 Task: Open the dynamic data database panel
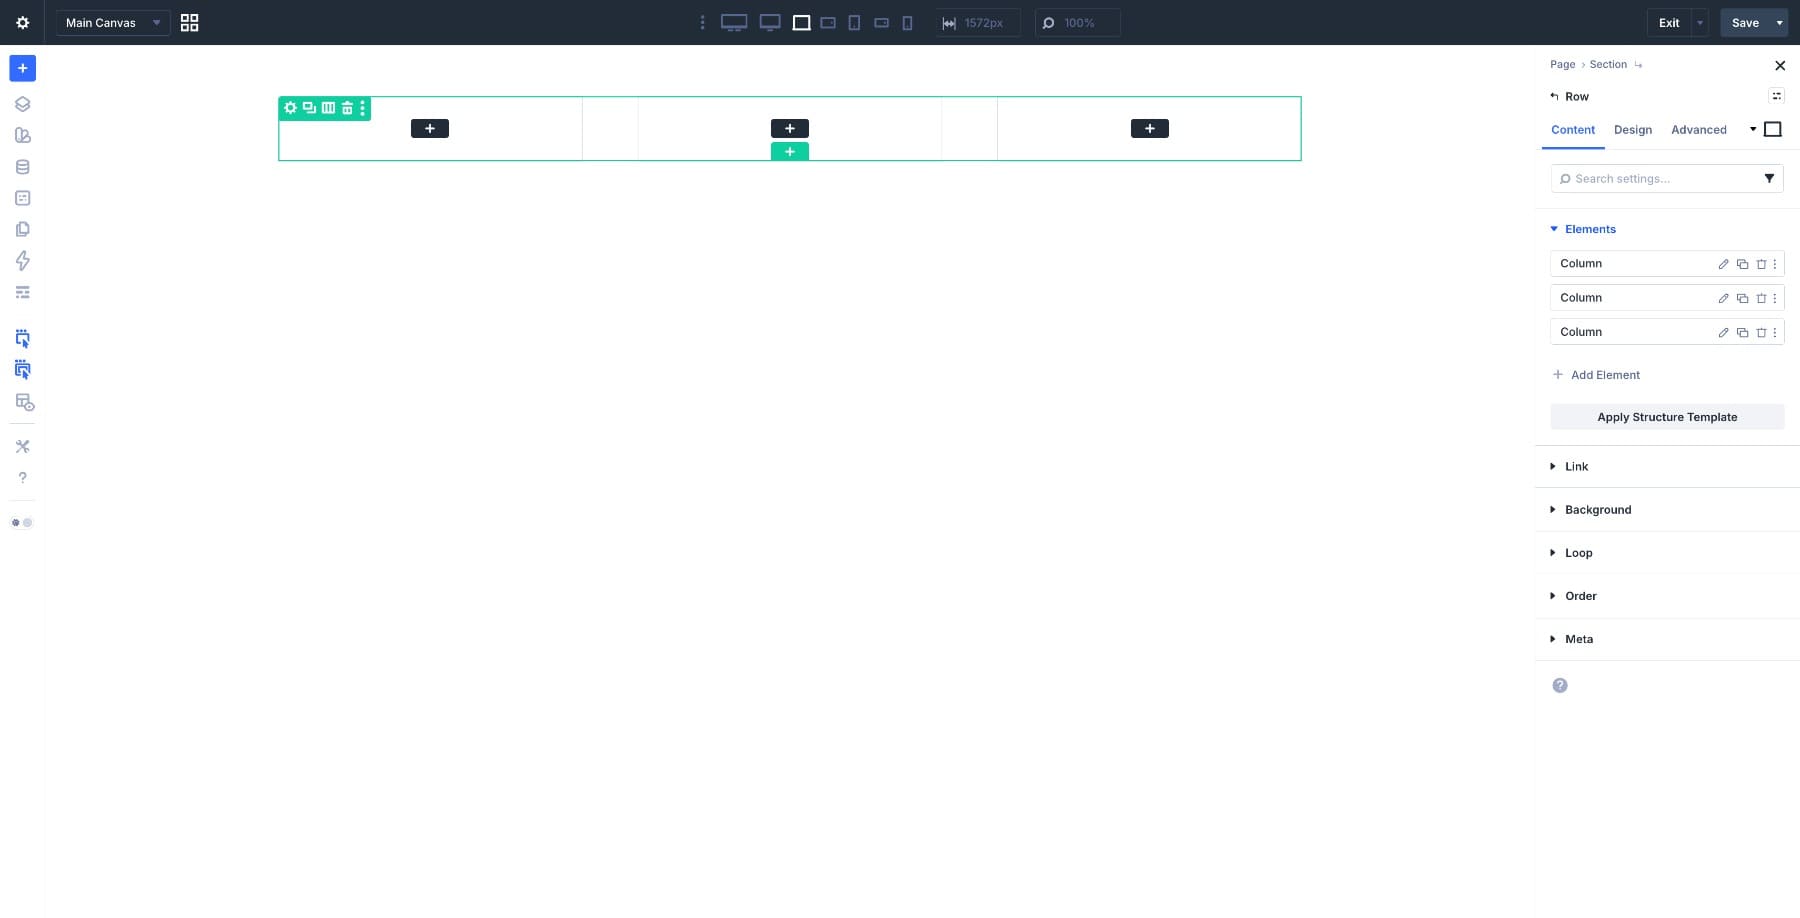pos(22,166)
